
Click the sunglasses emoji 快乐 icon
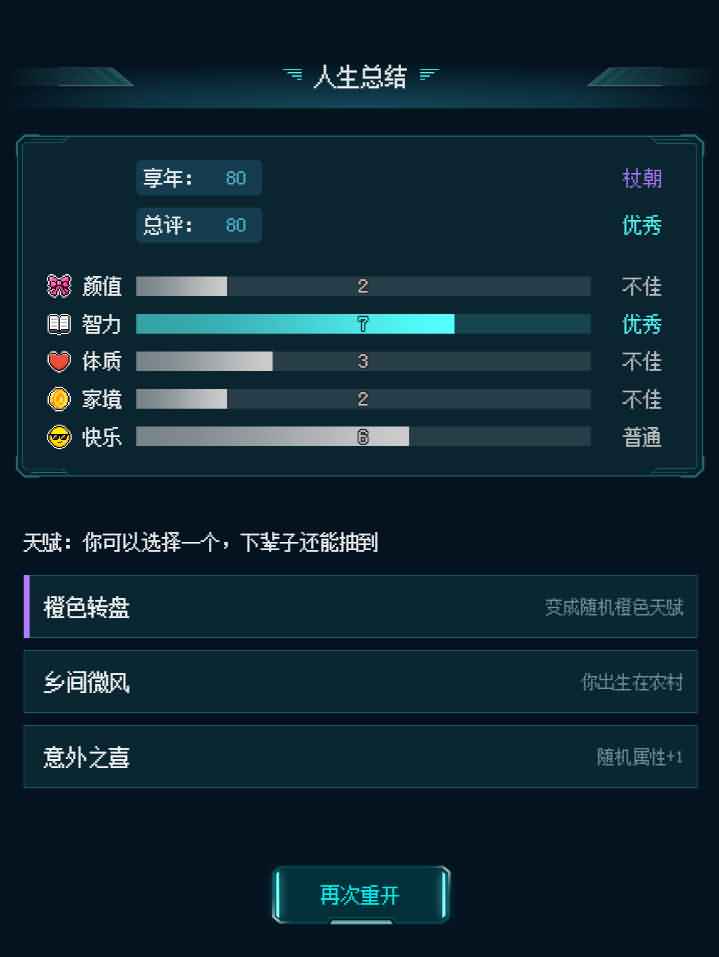coord(59,437)
